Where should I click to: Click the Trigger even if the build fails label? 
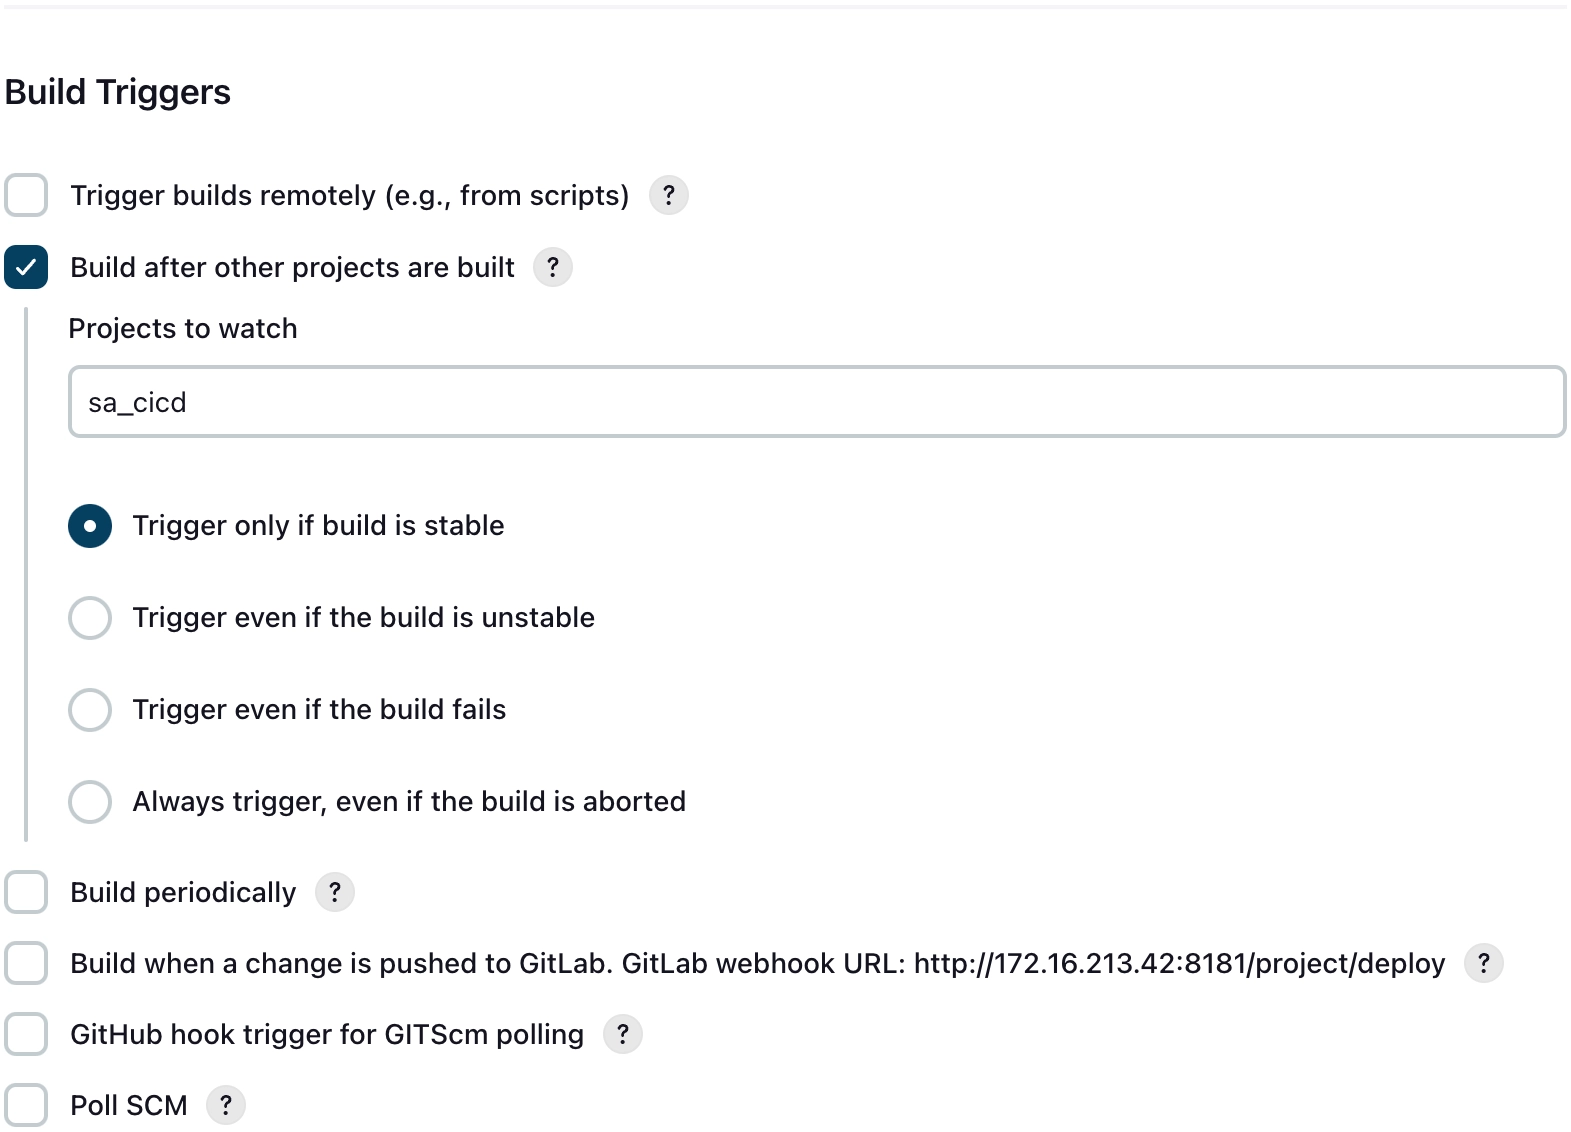(x=319, y=710)
